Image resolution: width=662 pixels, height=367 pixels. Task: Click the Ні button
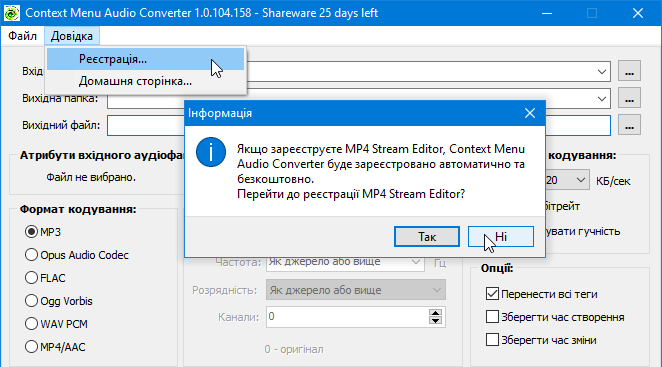[501, 237]
